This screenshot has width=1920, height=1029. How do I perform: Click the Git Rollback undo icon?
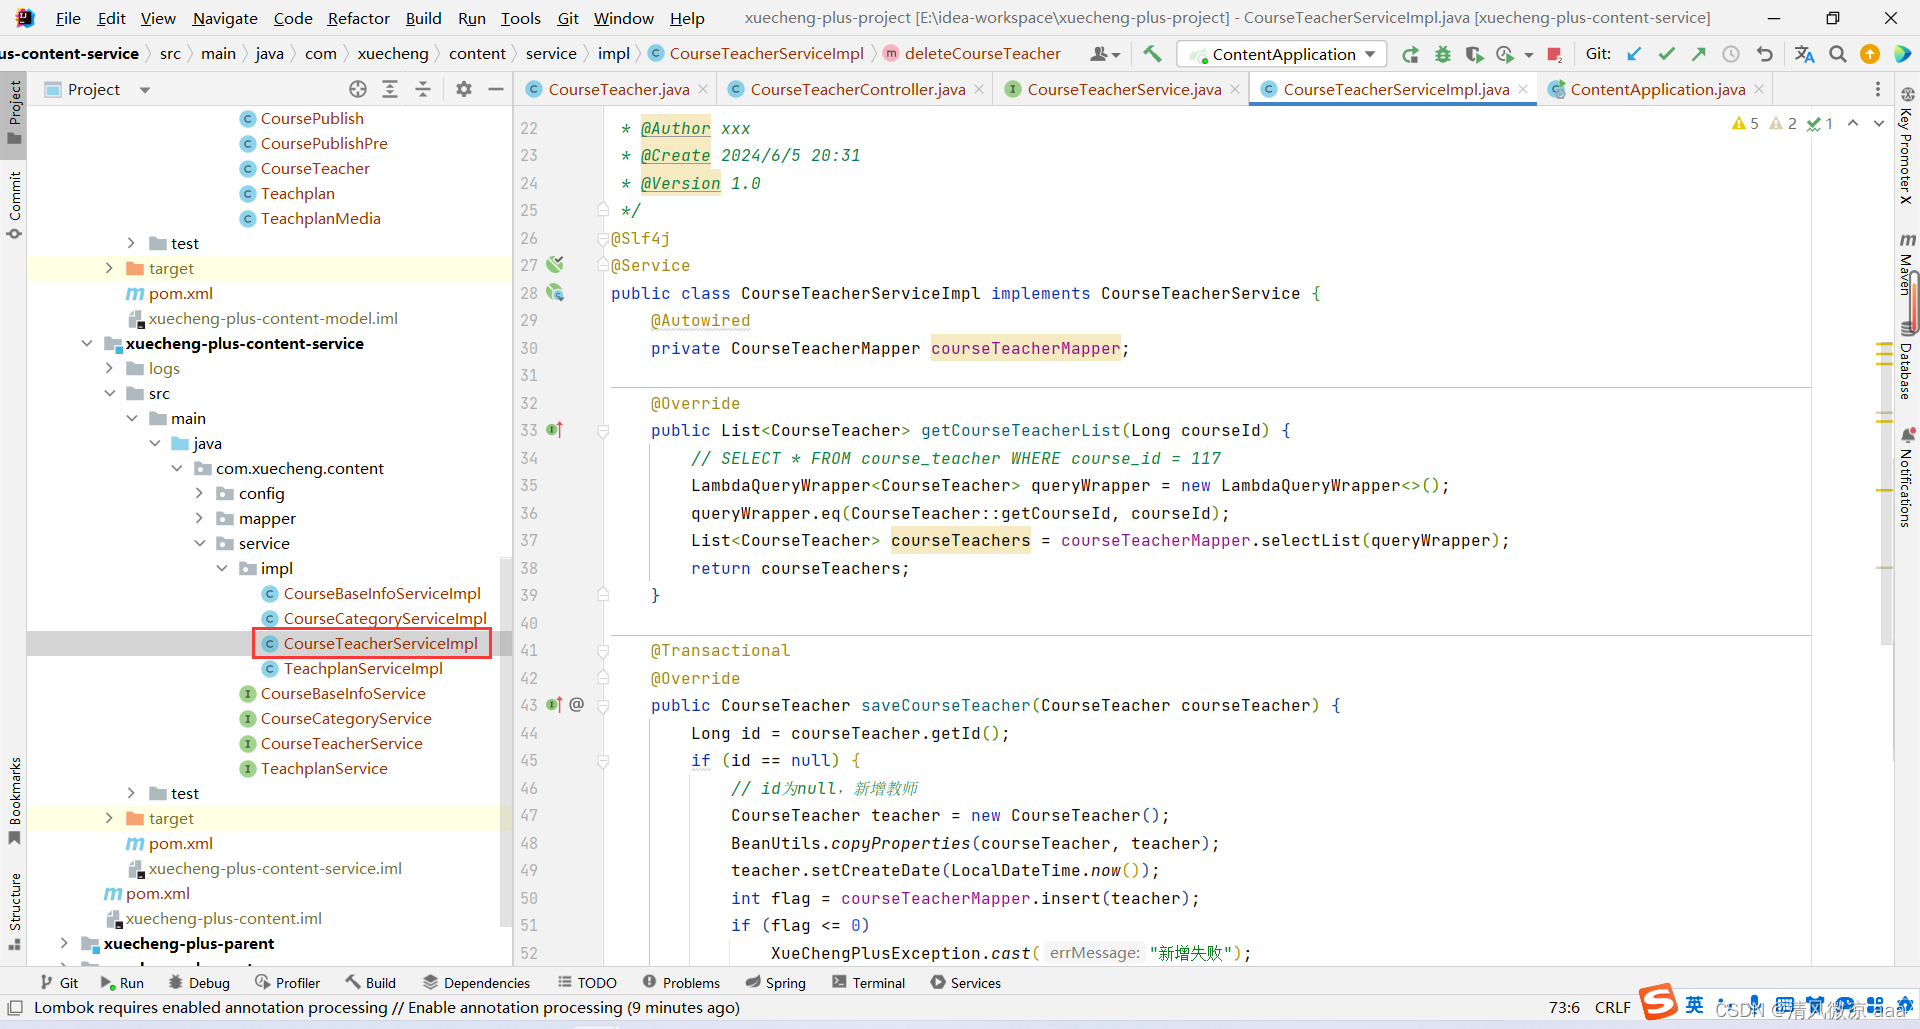1764,54
